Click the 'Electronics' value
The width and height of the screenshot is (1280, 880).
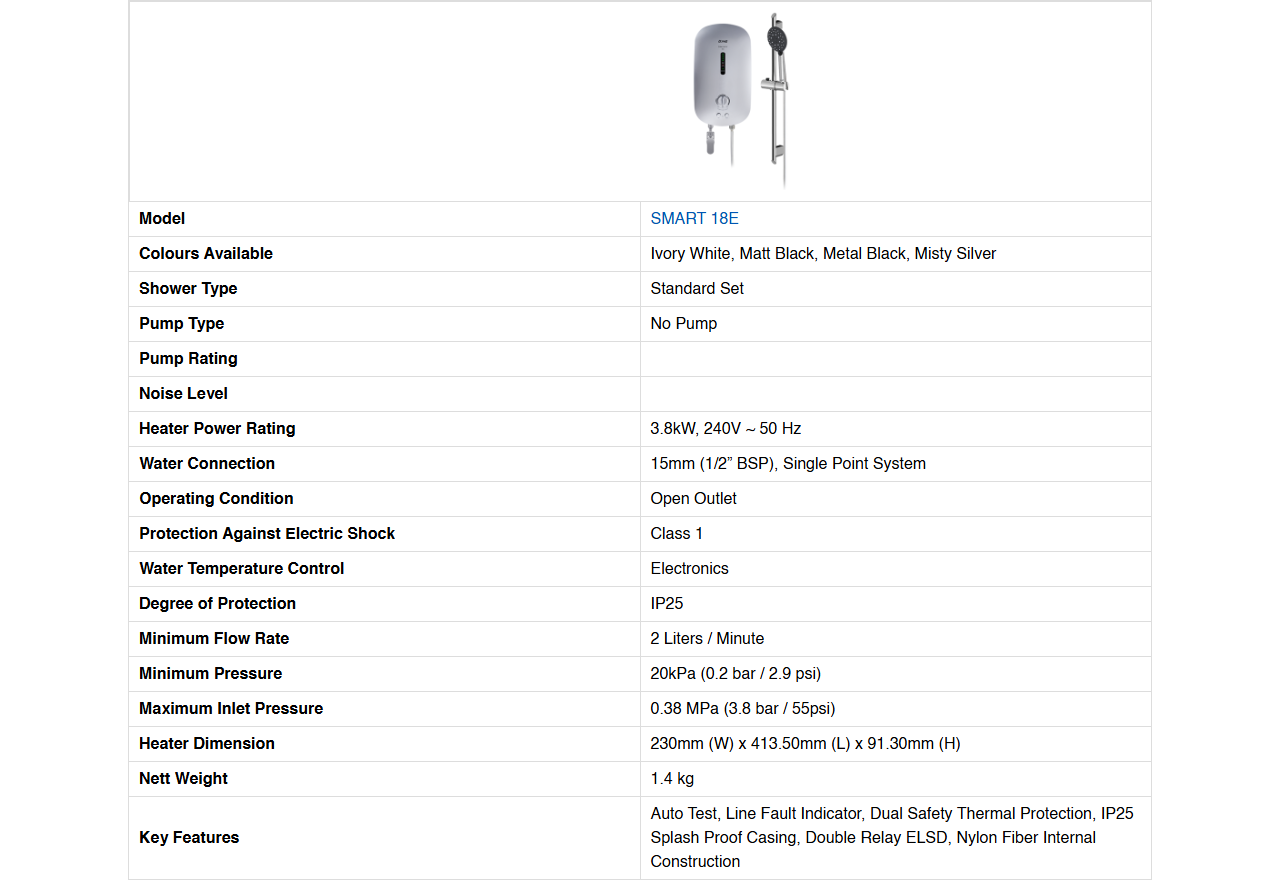click(690, 568)
